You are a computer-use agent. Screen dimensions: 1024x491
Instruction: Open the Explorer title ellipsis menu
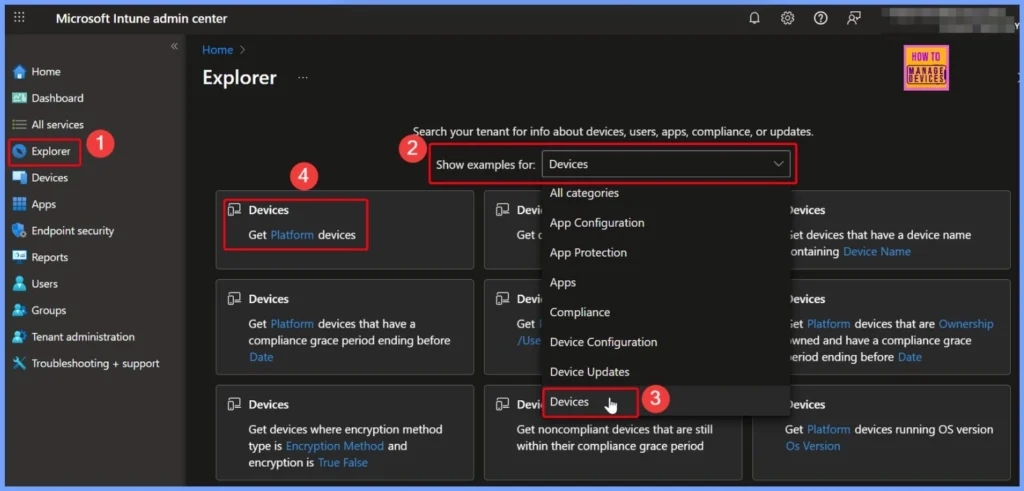click(302, 78)
